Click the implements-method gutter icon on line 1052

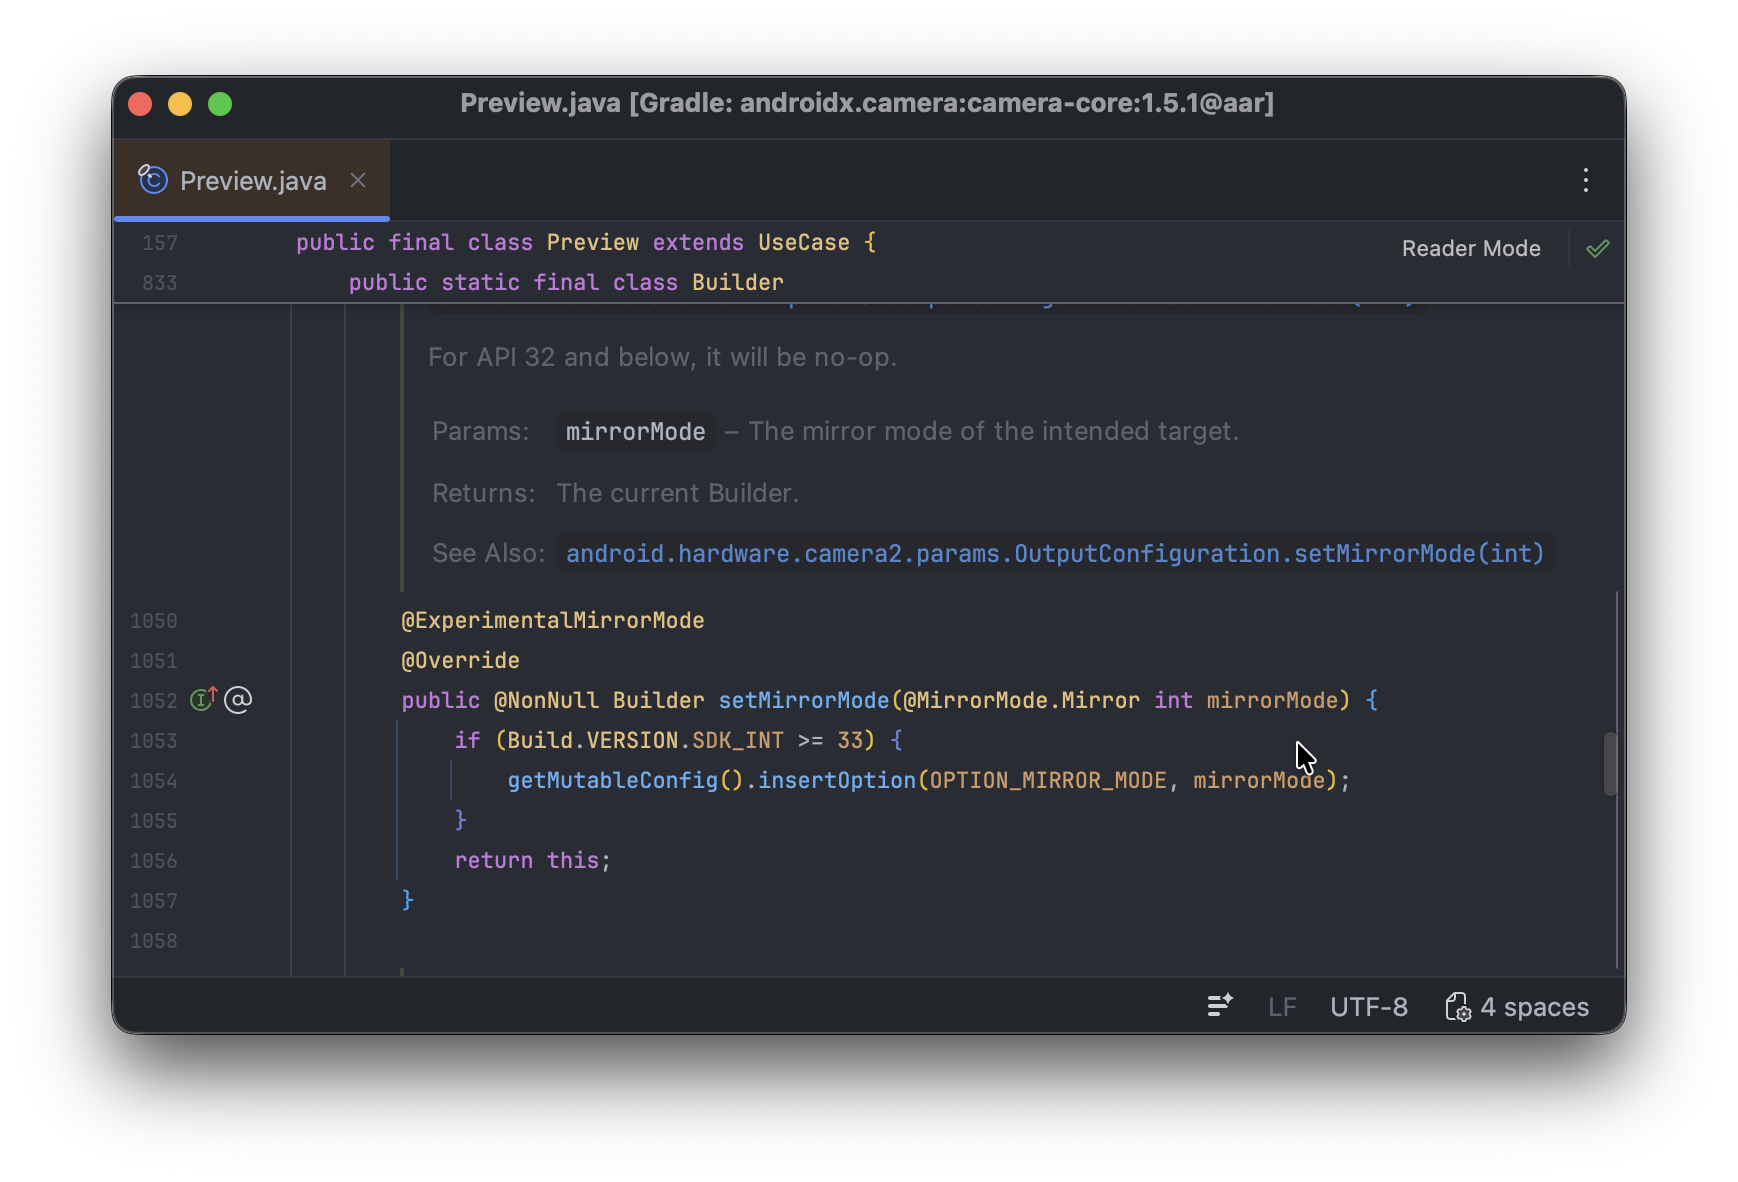tap(203, 700)
